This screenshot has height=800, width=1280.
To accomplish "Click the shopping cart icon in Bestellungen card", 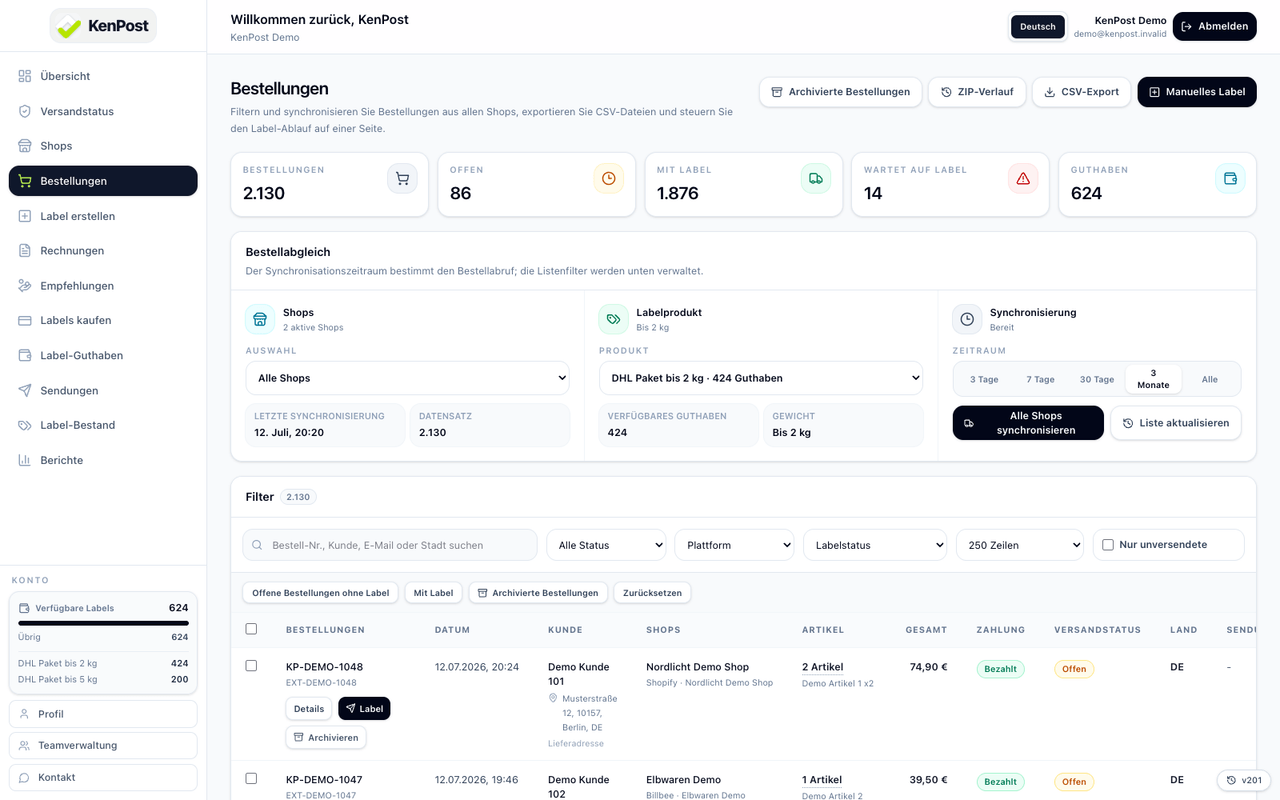I will [402, 179].
